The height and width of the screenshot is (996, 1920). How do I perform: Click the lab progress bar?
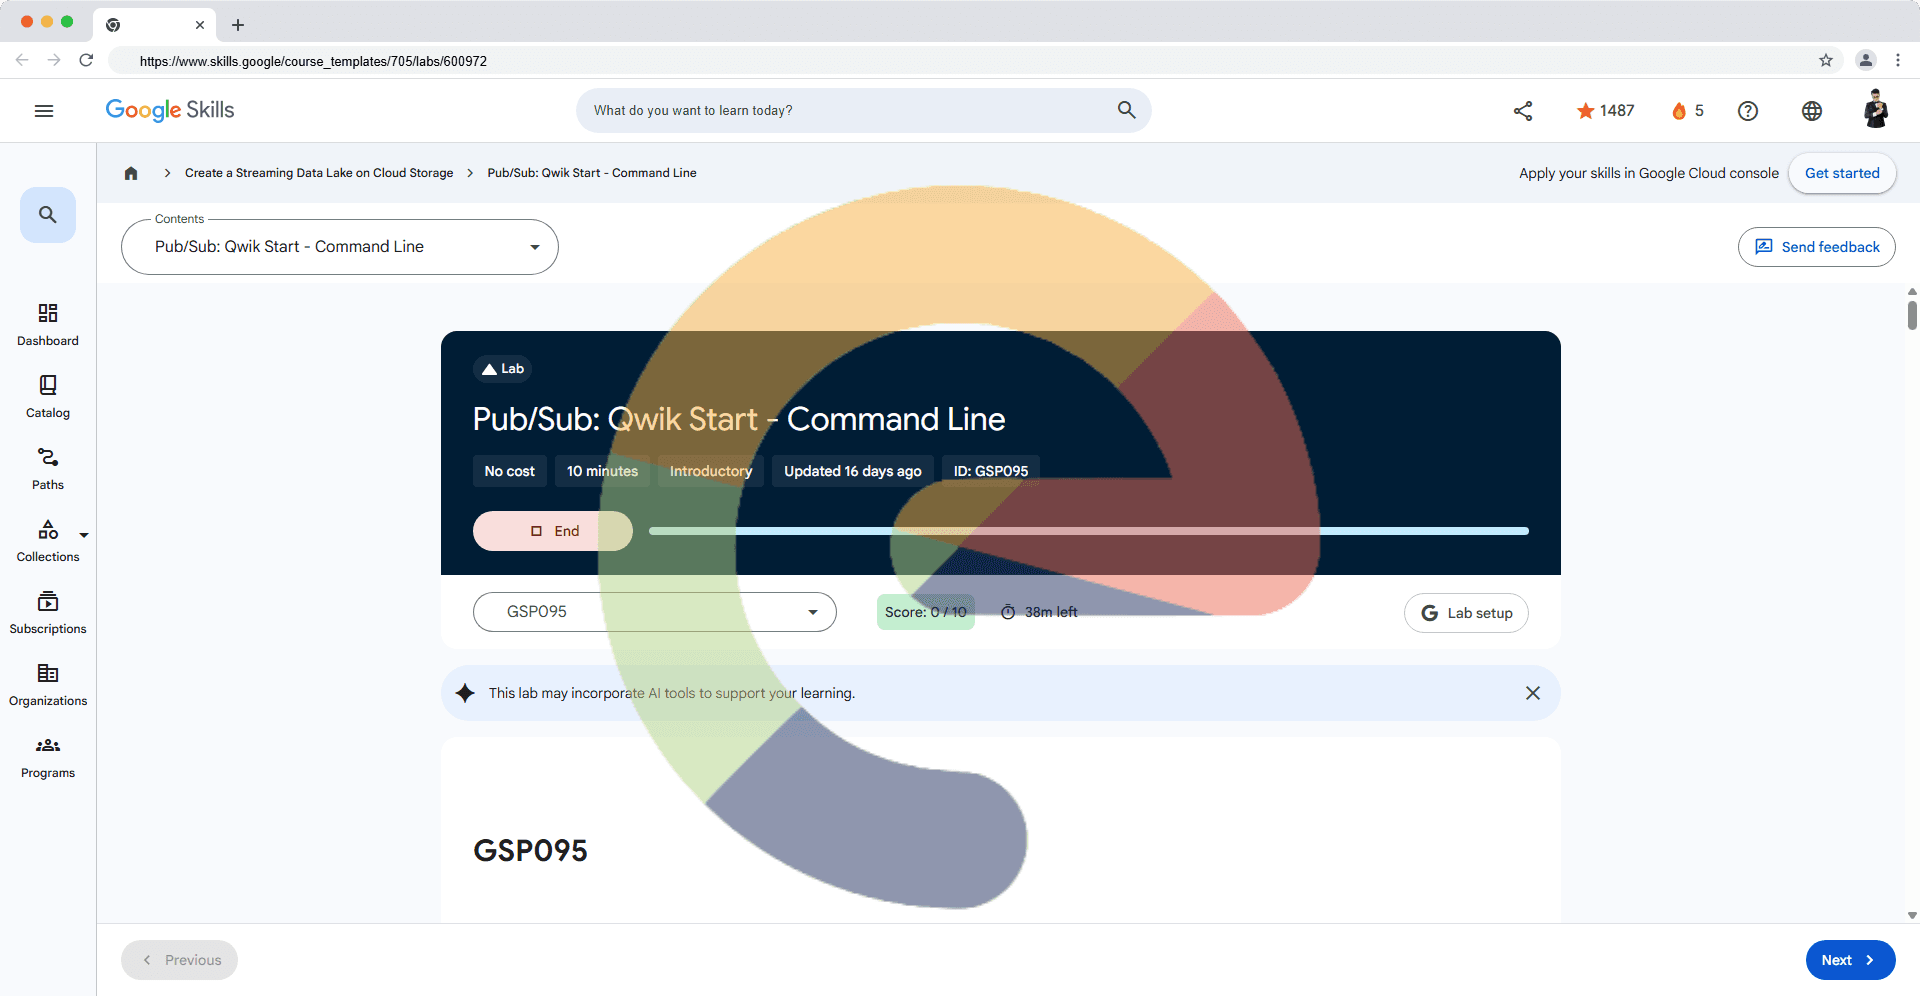(x=1089, y=531)
